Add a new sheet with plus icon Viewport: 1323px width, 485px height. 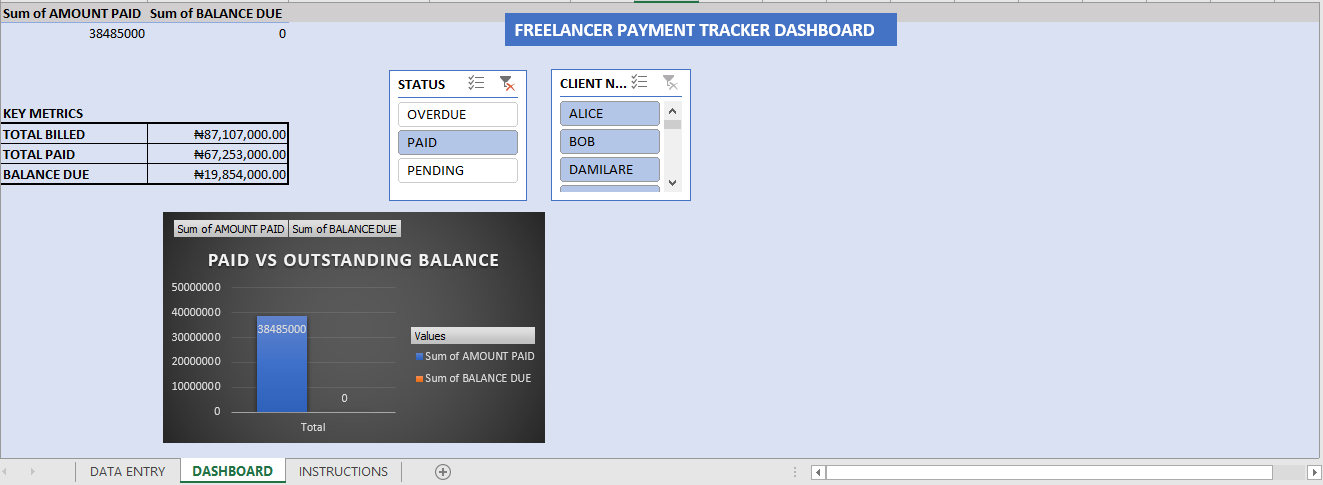(x=444, y=471)
